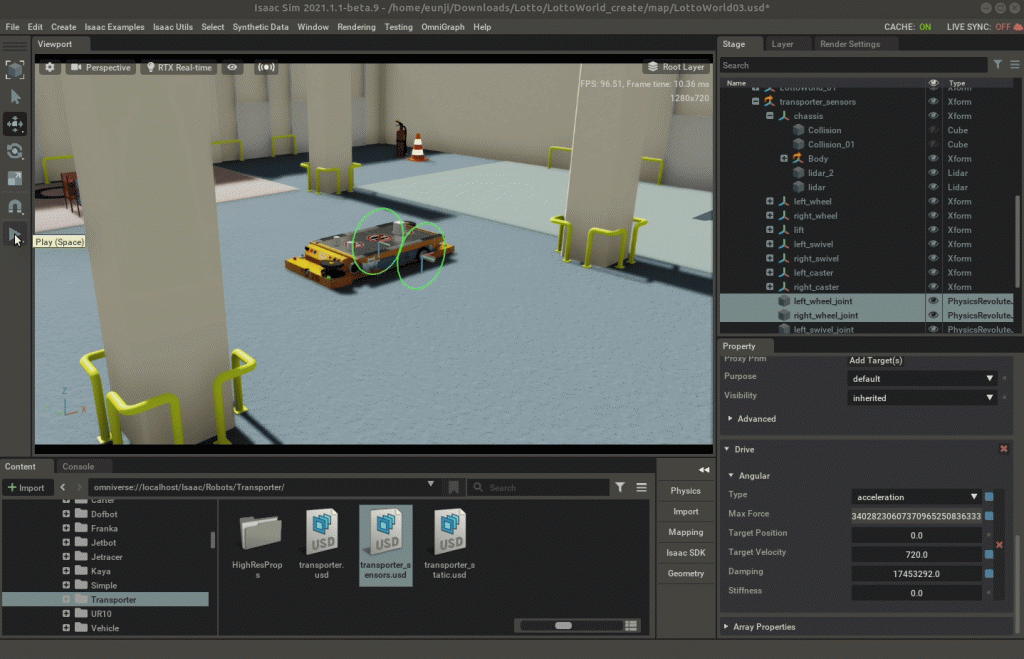Select the Move tool in left toolbar
Screen dimensions: 1024x659
click(x=15, y=124)
